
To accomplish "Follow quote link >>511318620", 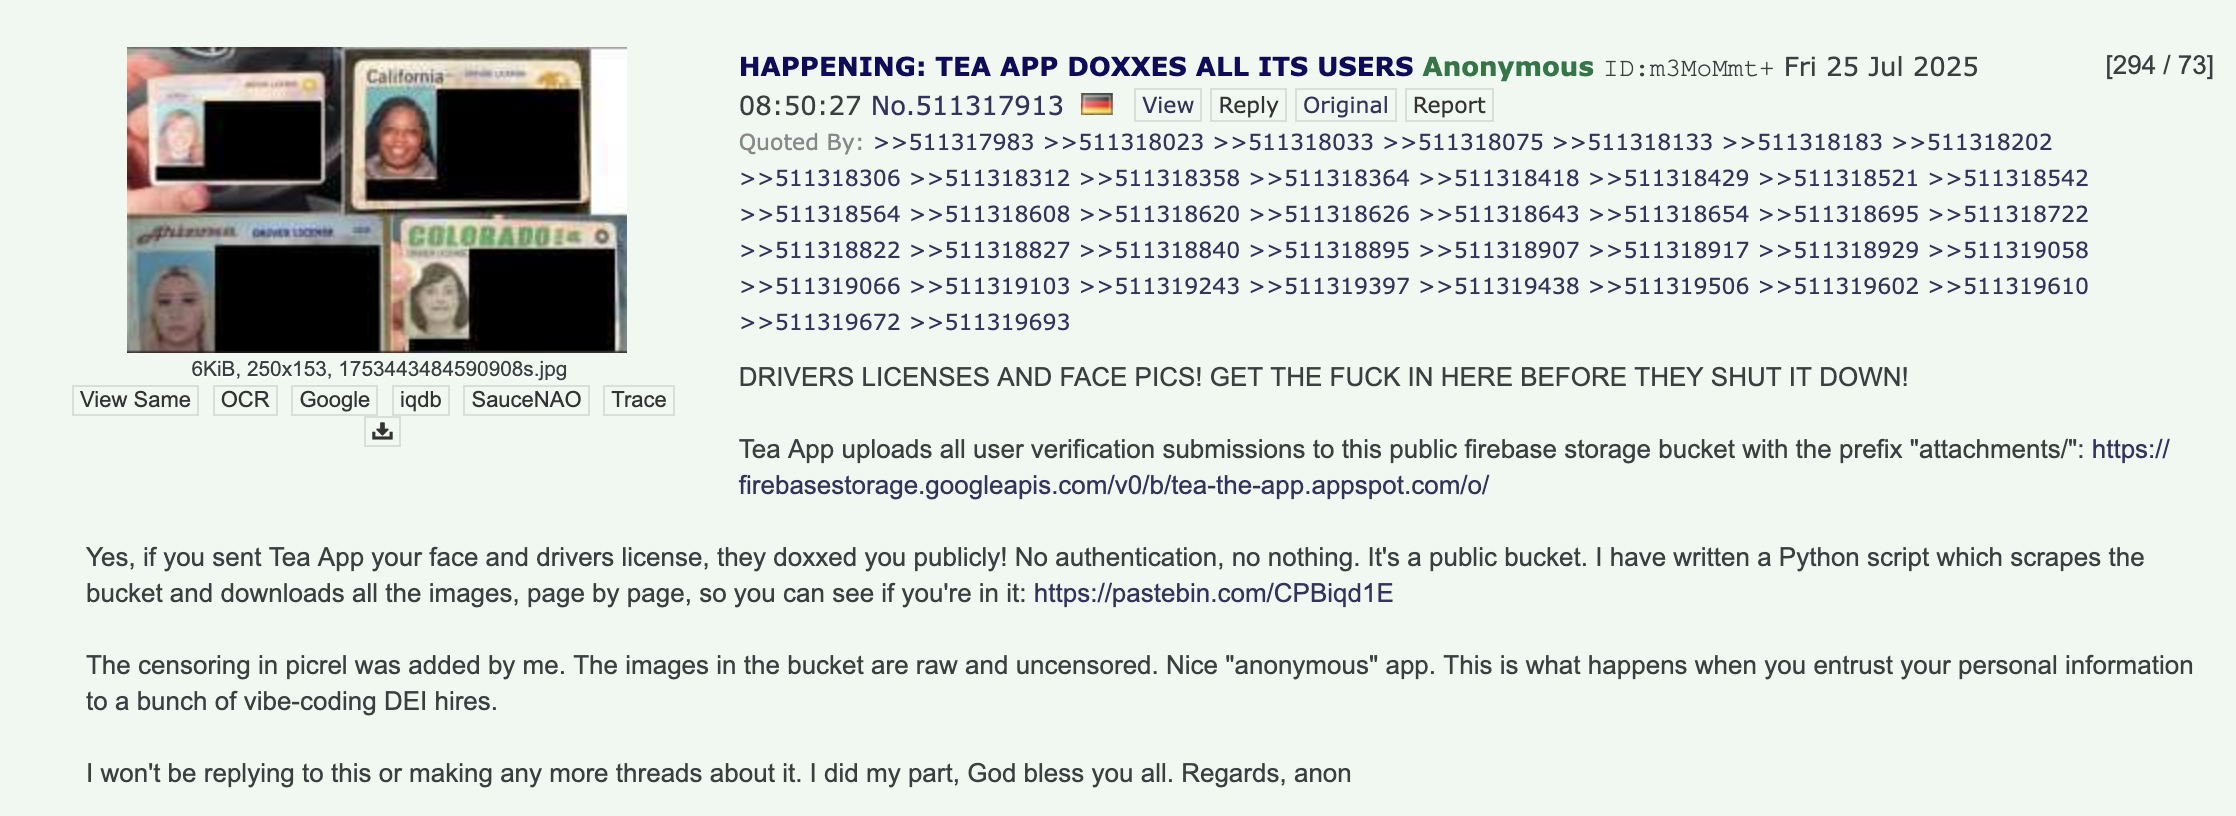I will point(1160,214).
